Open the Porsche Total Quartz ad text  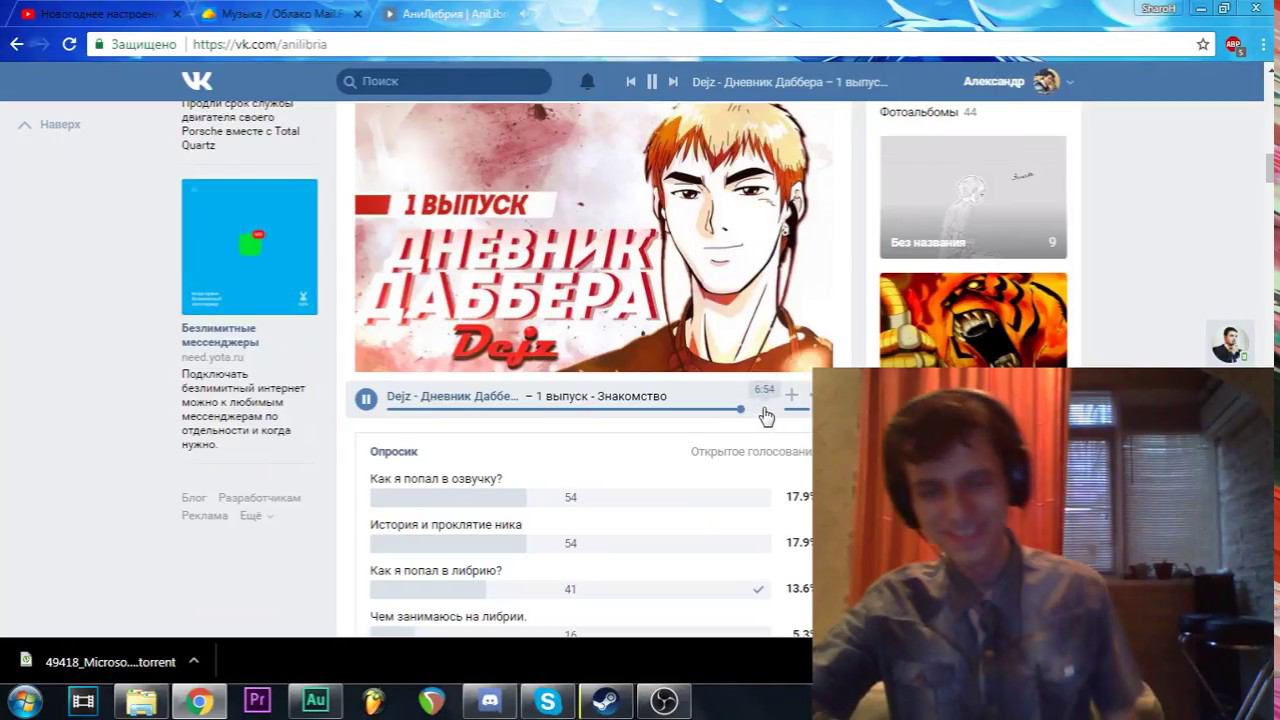(x=240, y=124)
